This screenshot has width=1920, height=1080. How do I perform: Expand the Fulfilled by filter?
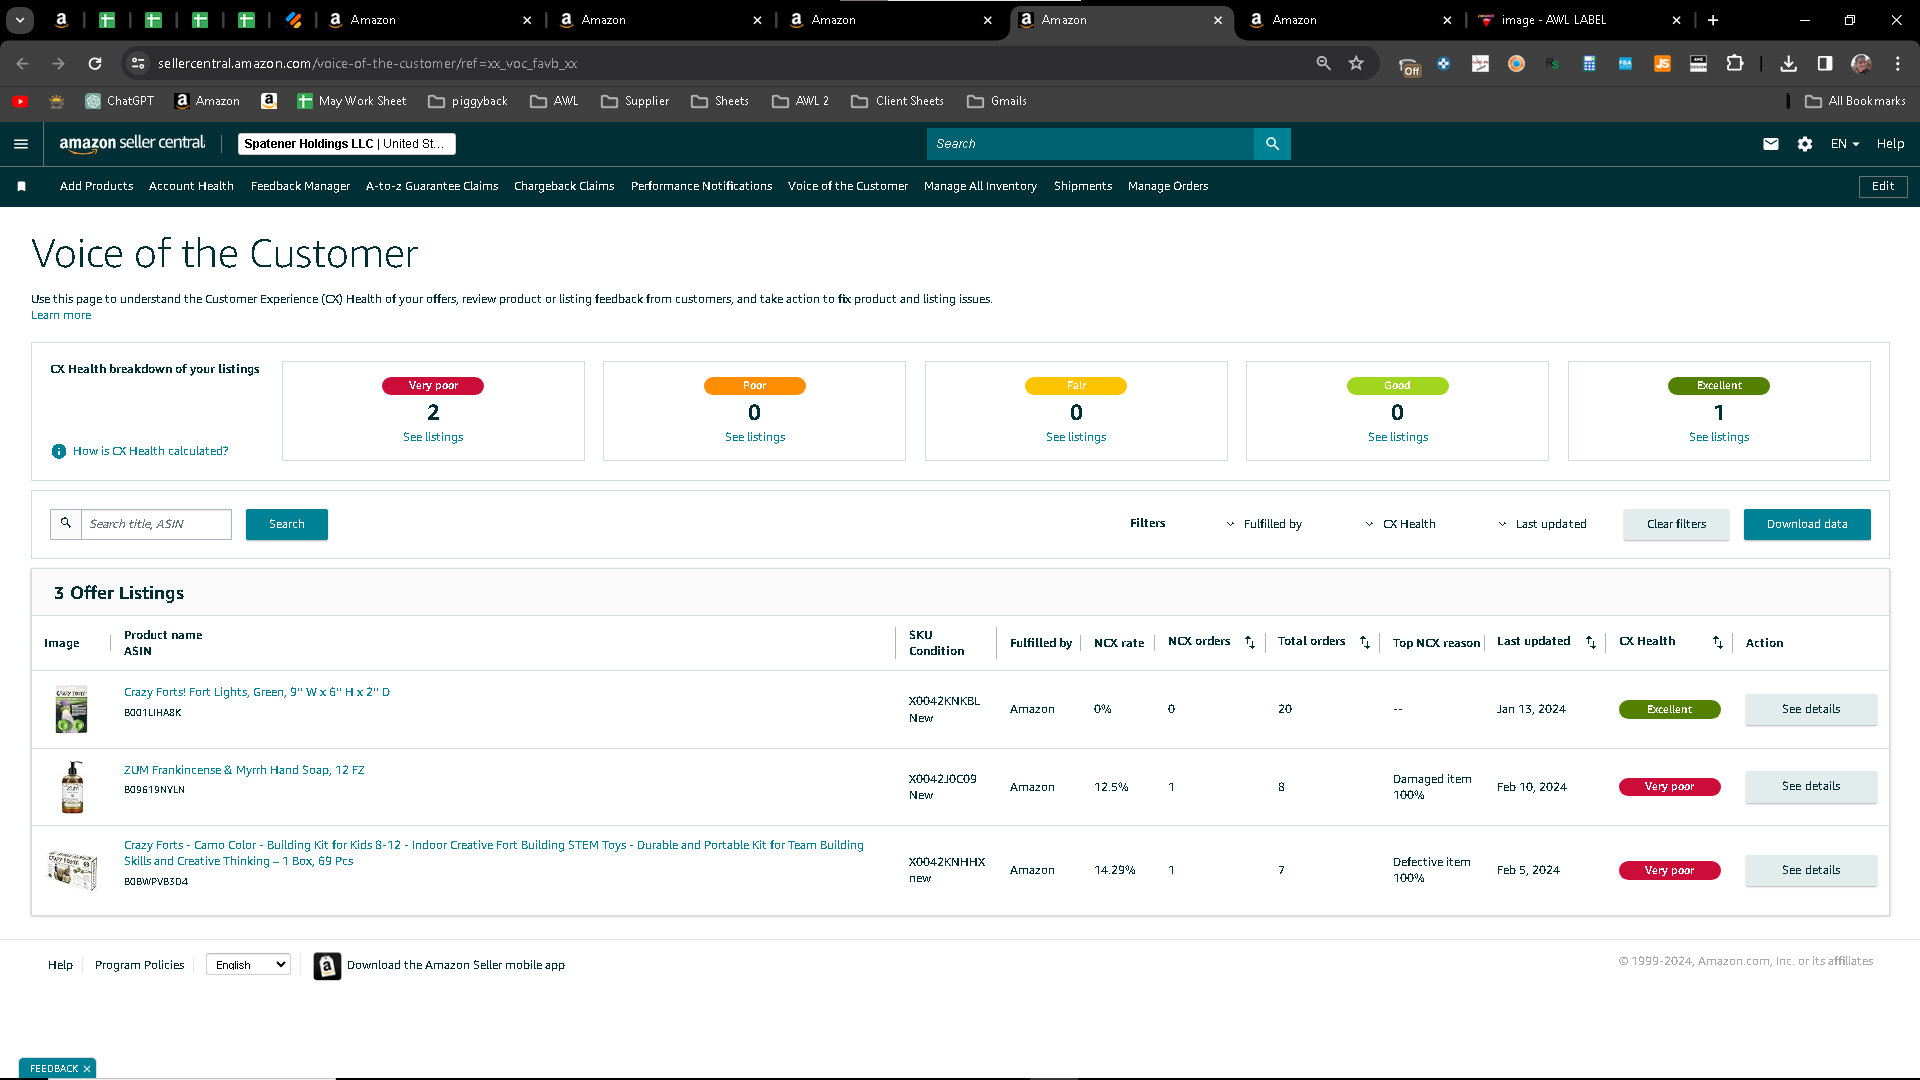tap(1264, 524)
